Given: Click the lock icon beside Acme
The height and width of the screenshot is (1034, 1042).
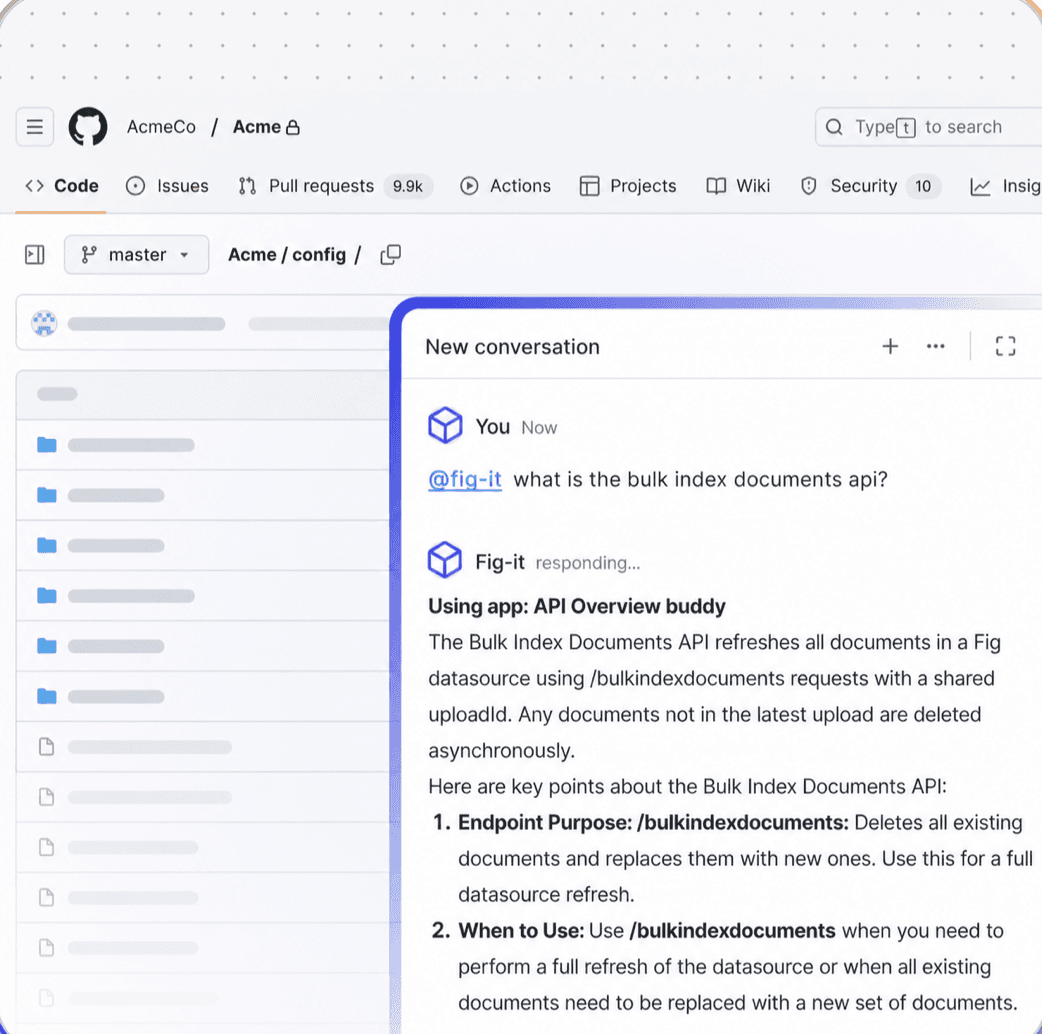Looking at the screenshot, I should tap(292, 127).
